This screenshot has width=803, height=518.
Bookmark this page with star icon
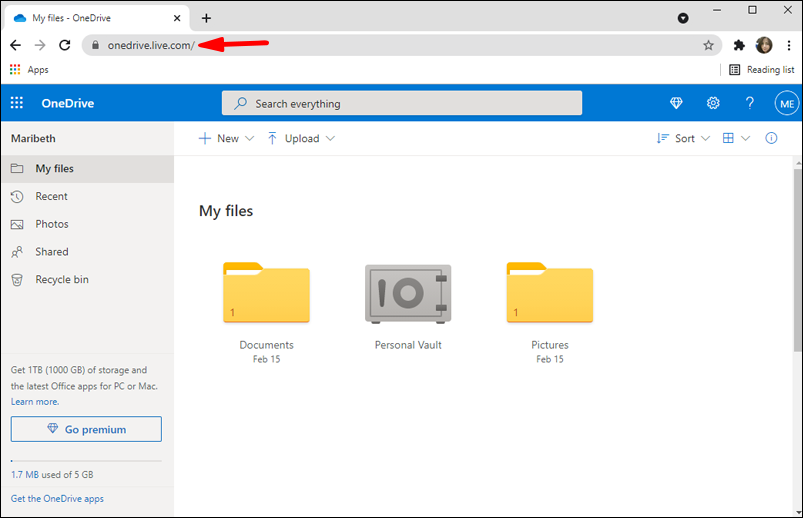[708, 45]
